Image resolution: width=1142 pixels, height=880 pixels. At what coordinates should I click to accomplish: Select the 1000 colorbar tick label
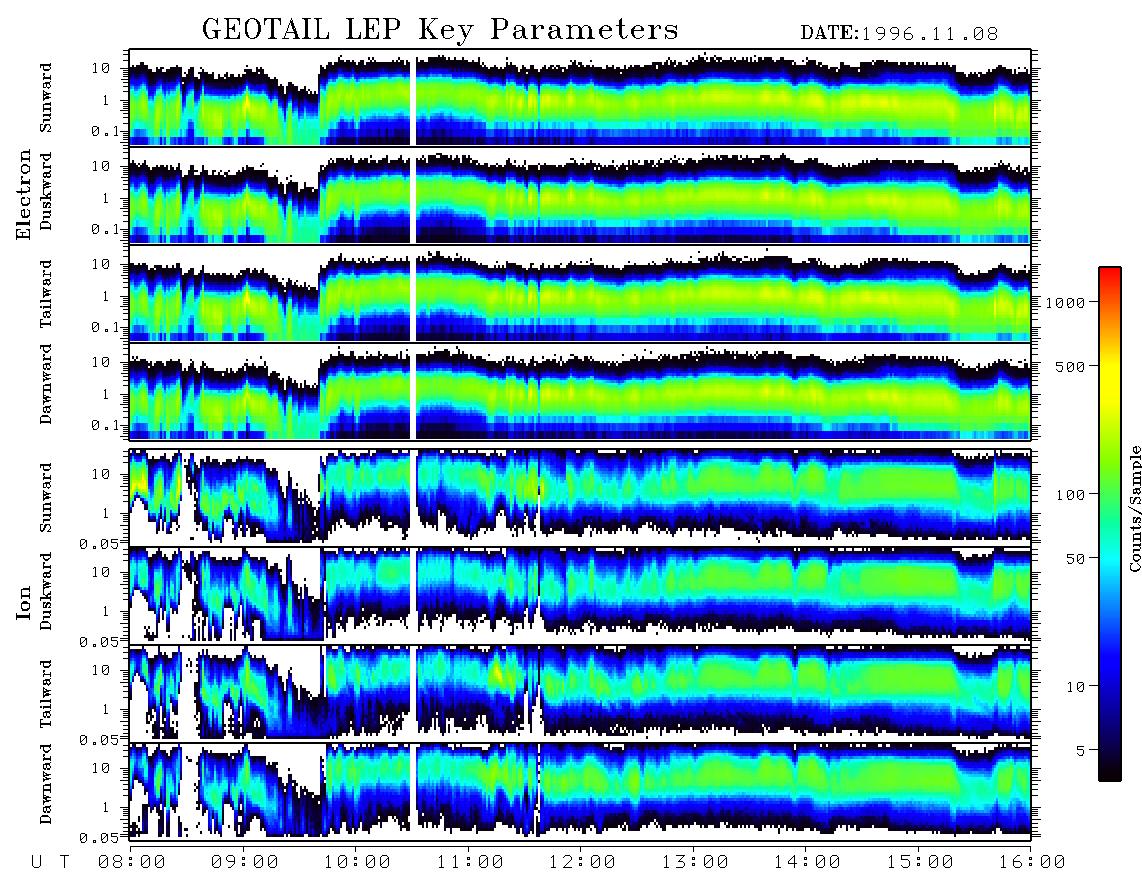(x=1064, y=303)
